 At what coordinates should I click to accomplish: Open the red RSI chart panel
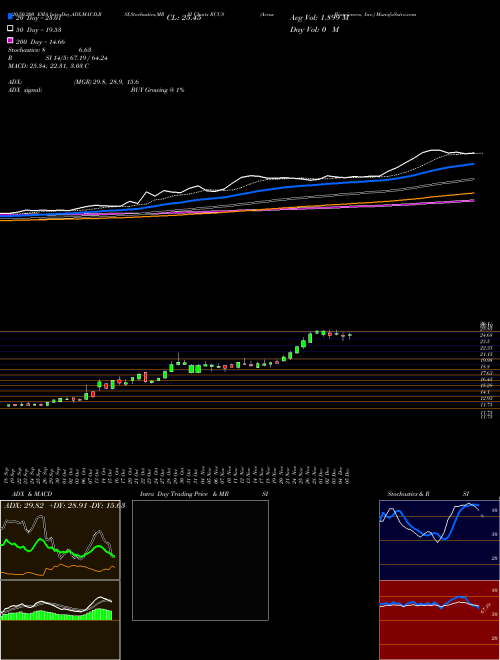[439, 620]
